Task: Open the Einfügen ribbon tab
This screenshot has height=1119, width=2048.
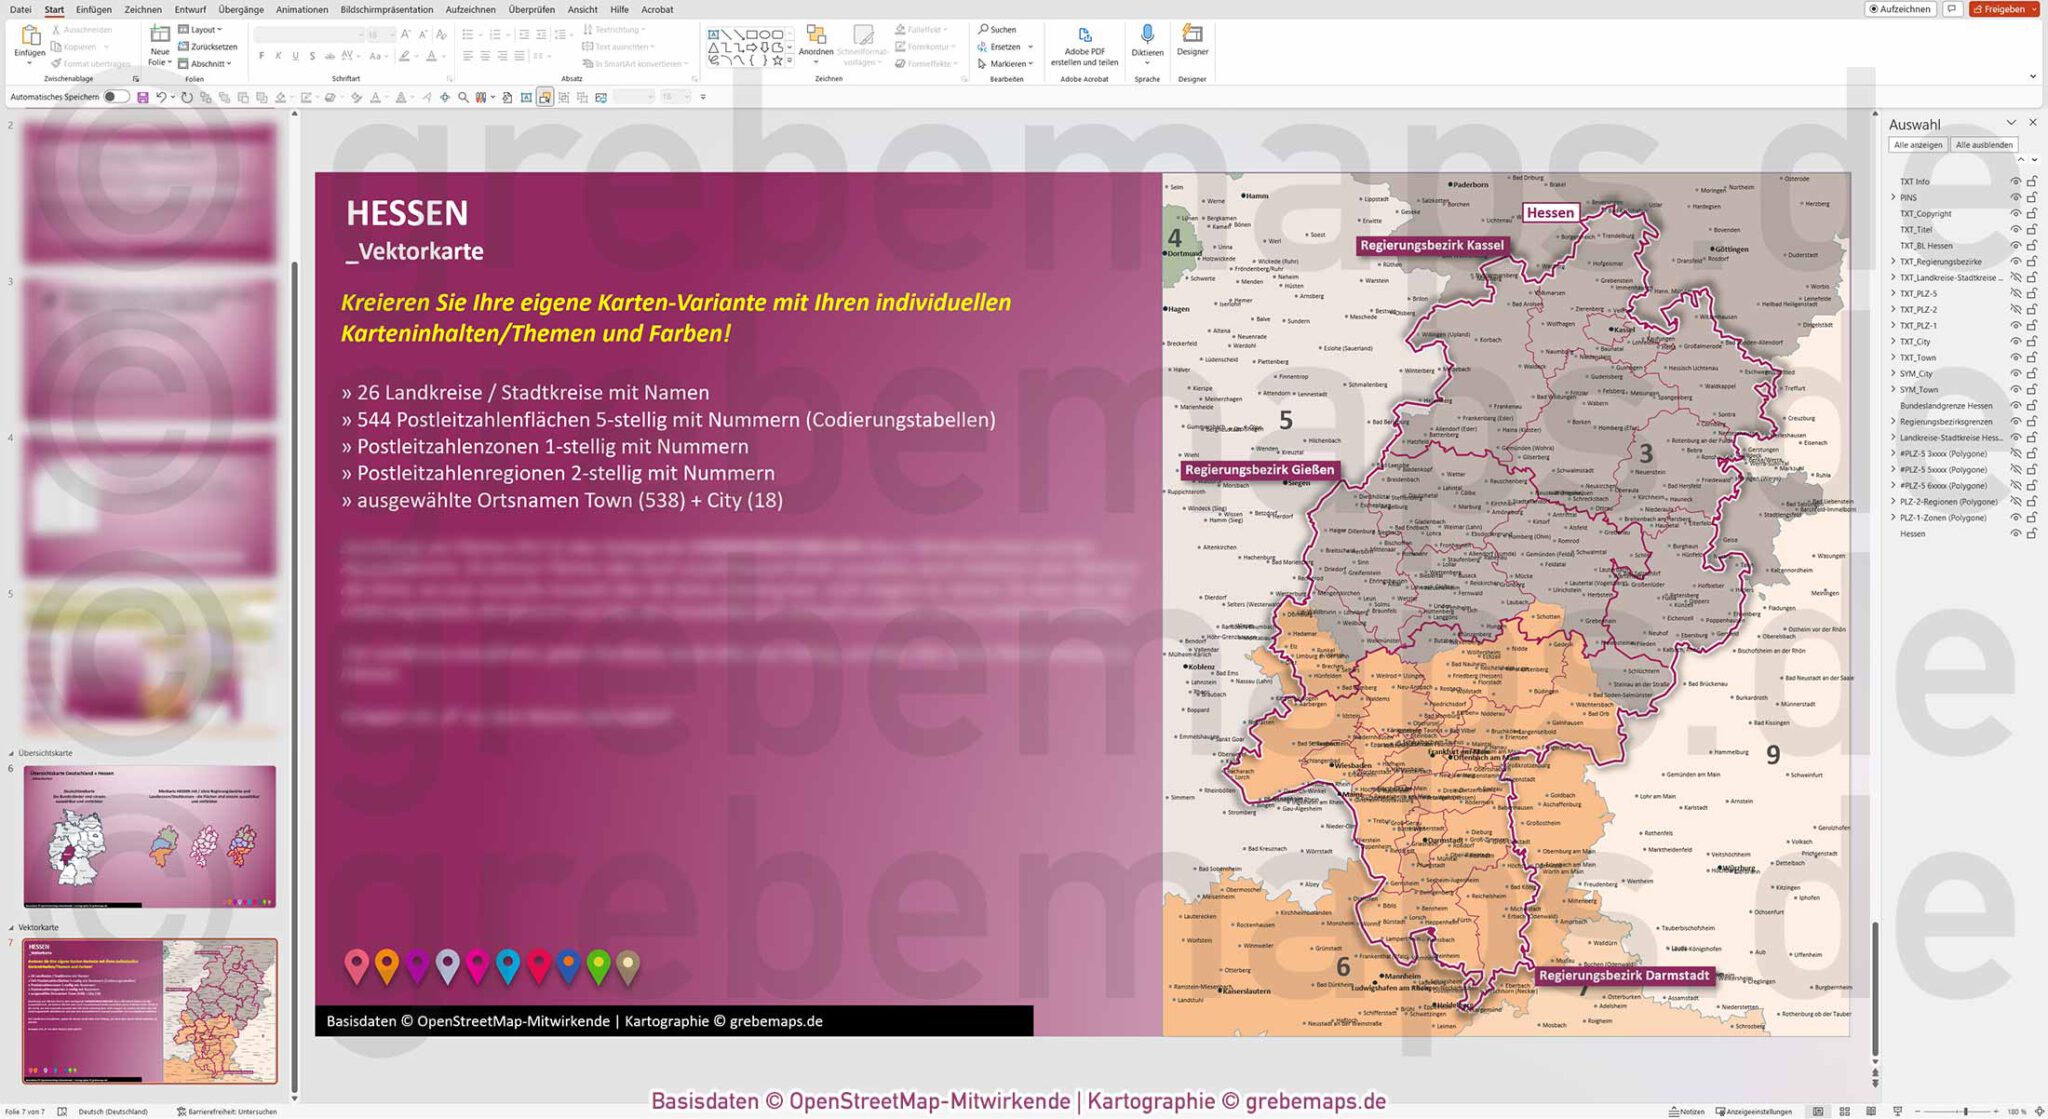Action: (93, 9)
